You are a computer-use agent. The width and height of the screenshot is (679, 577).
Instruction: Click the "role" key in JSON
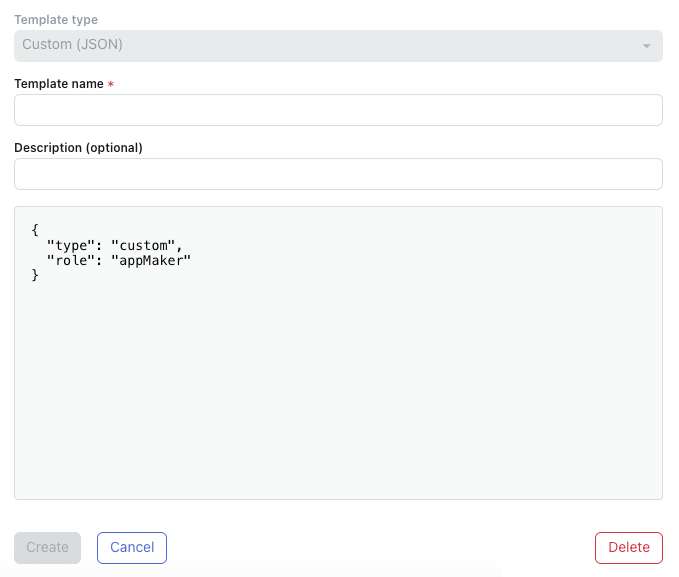tap(72, 260)
